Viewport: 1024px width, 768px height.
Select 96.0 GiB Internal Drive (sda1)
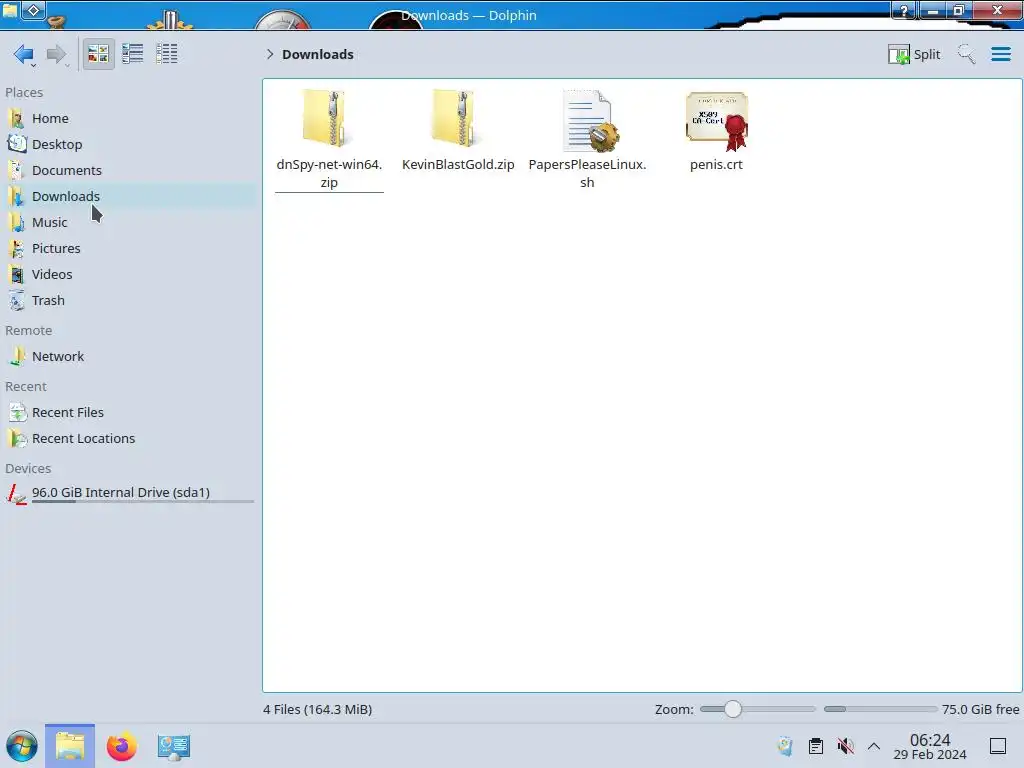click(x=129, y=493)
